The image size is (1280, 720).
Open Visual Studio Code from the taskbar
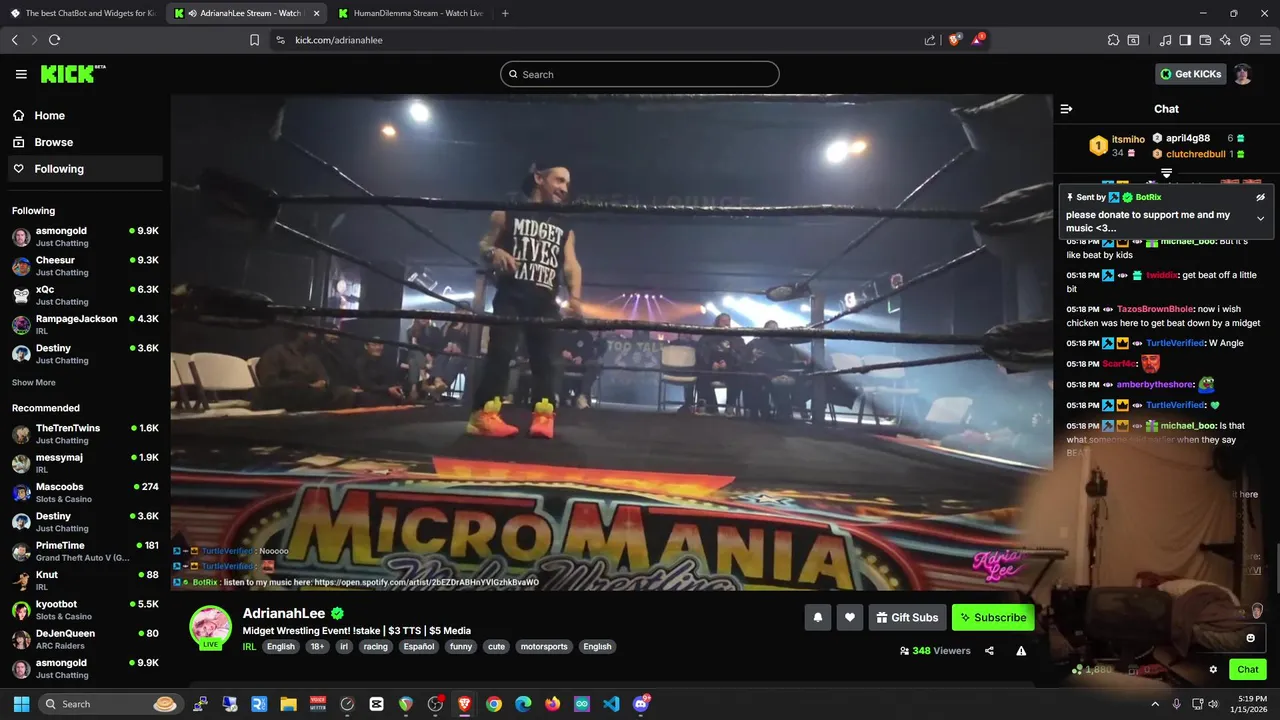(611, 704)
